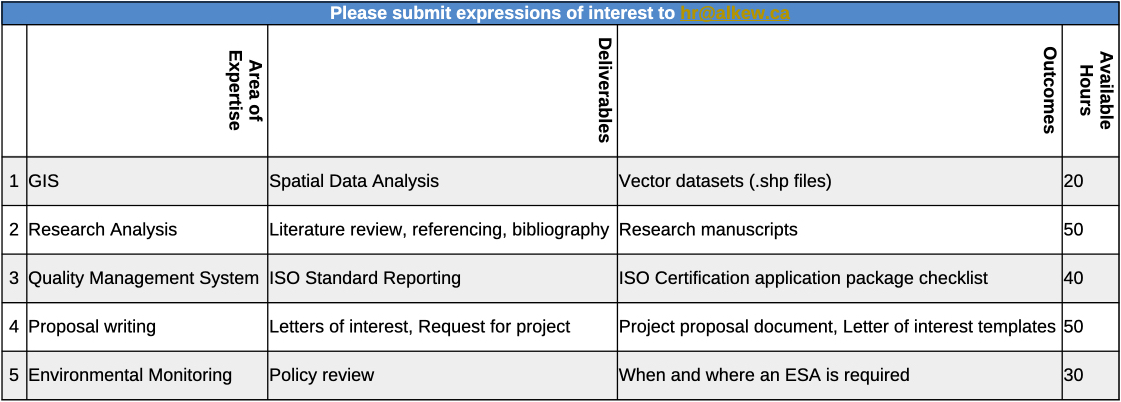Viewport: 1121px width, 402px height.
Task: Click the Environmental Monitoring cell
Action: click(147, 375)
